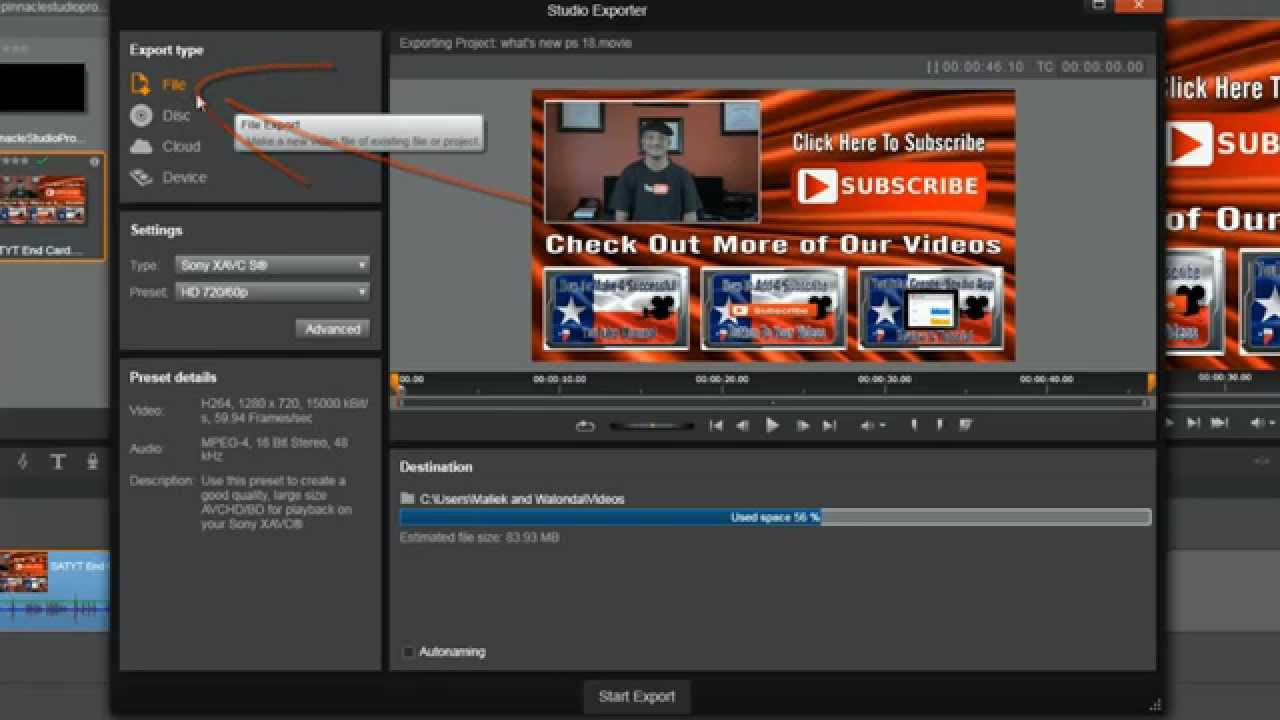The width and height of the screenshot is (1280, 720).
Task: Play the exporter preview
Action: (772, 425)
